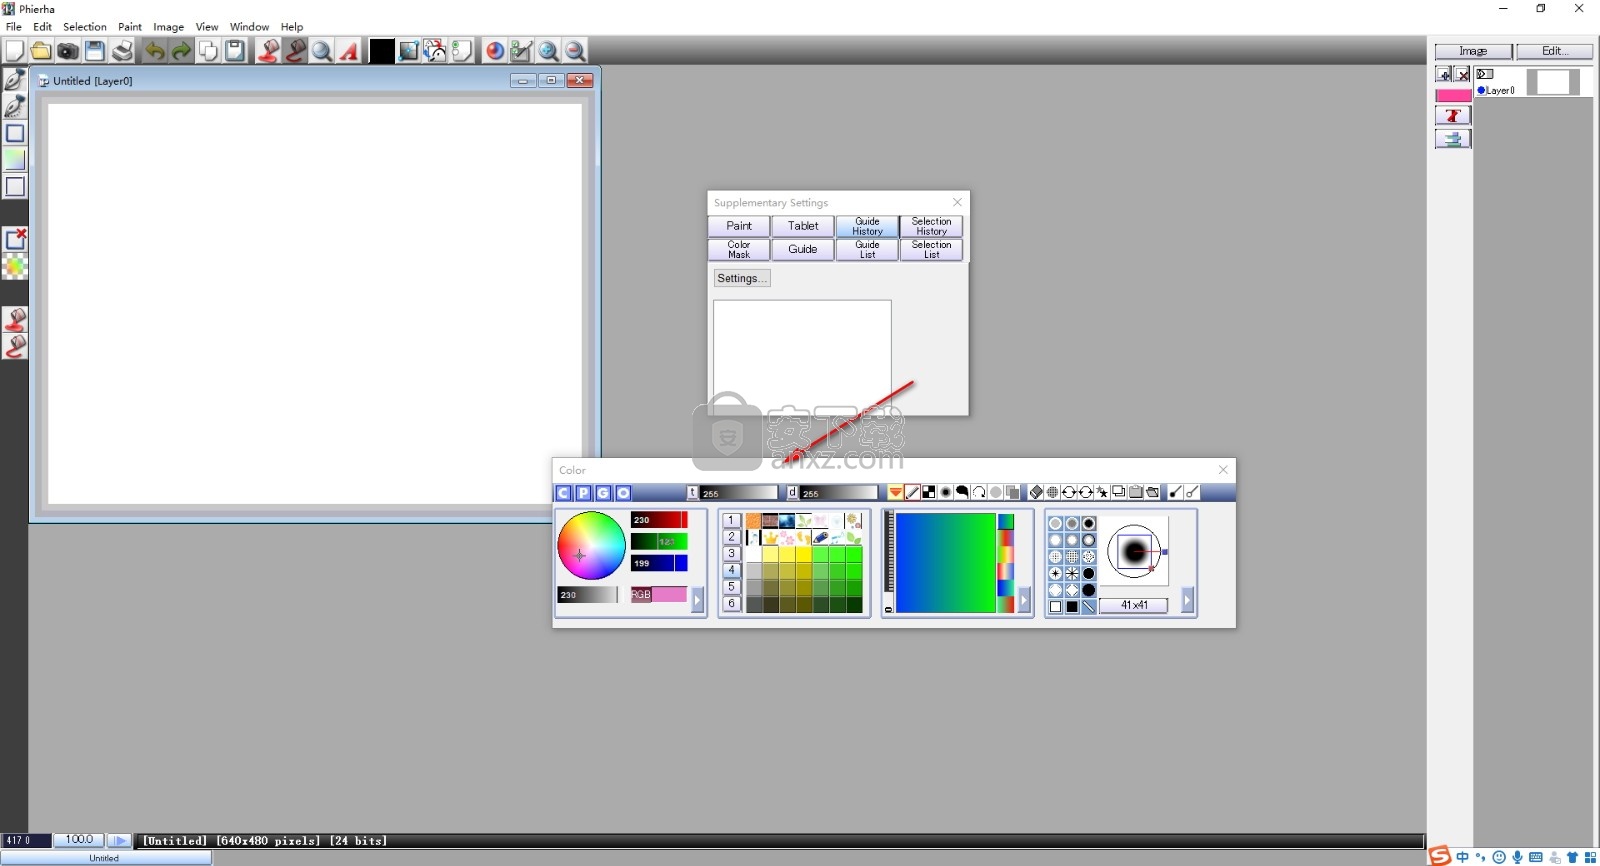Screen dimensions: 1600x866
Task: Switch to the Tablet tab in Supplementary Settings
Action: click(803, 226)
